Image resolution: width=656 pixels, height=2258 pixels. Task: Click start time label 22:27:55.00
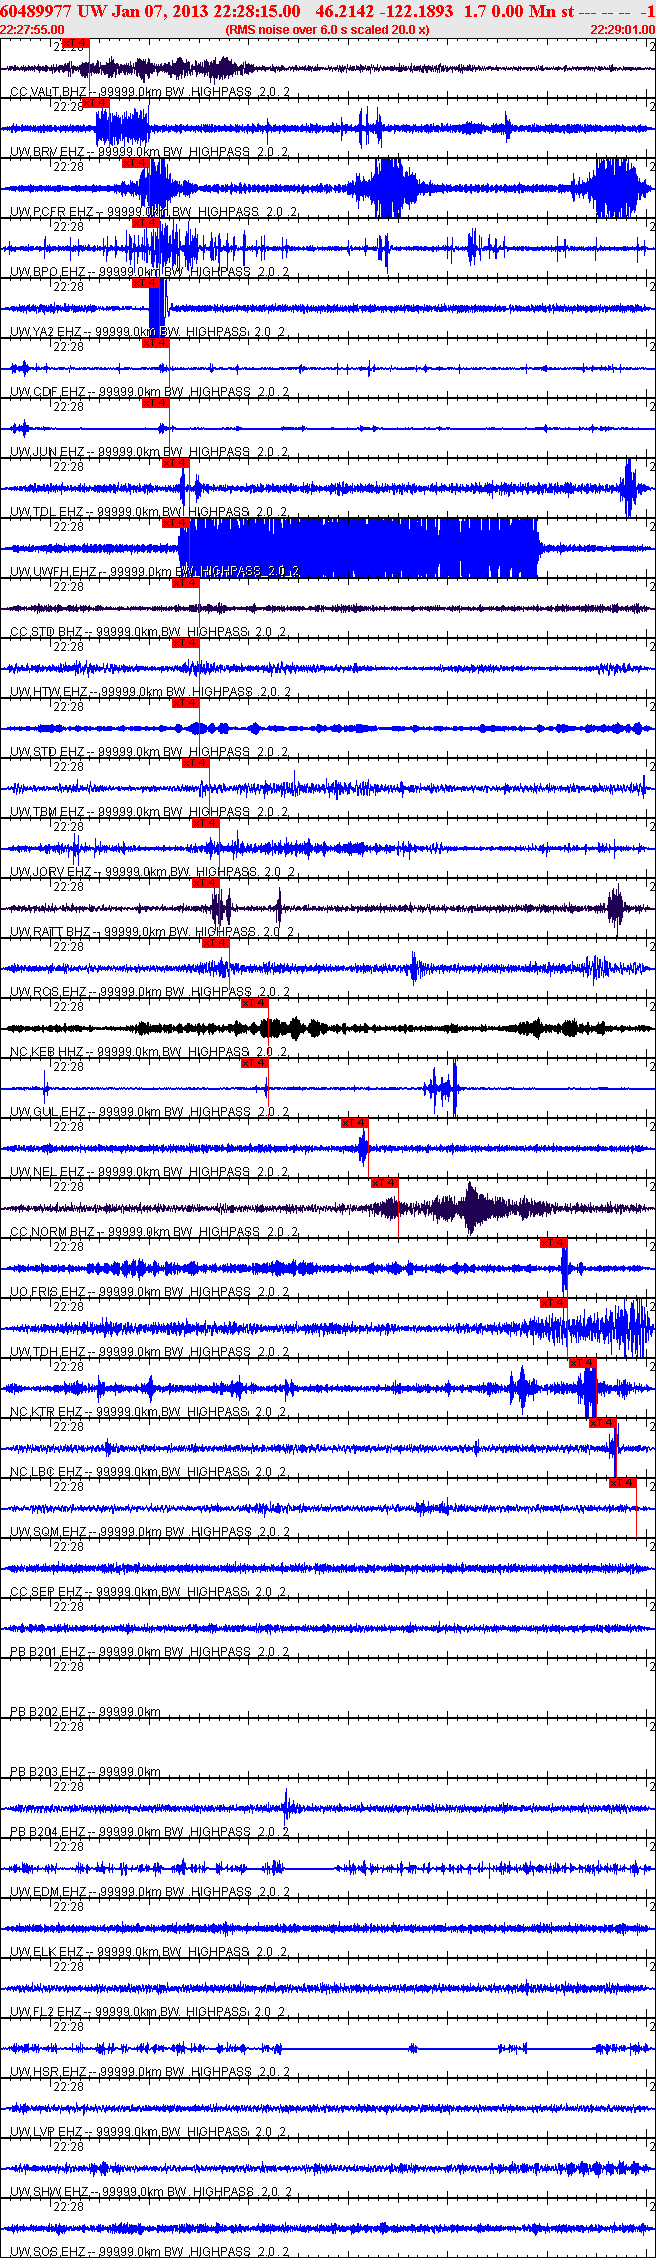pyautogui.click(x=32, y=30)
